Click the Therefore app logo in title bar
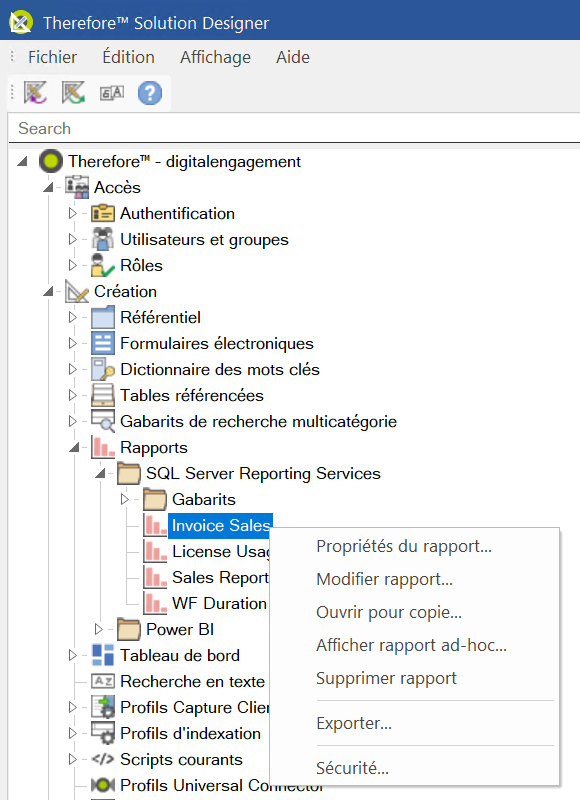Screen dimensions: 580x800 pos(21,22)
